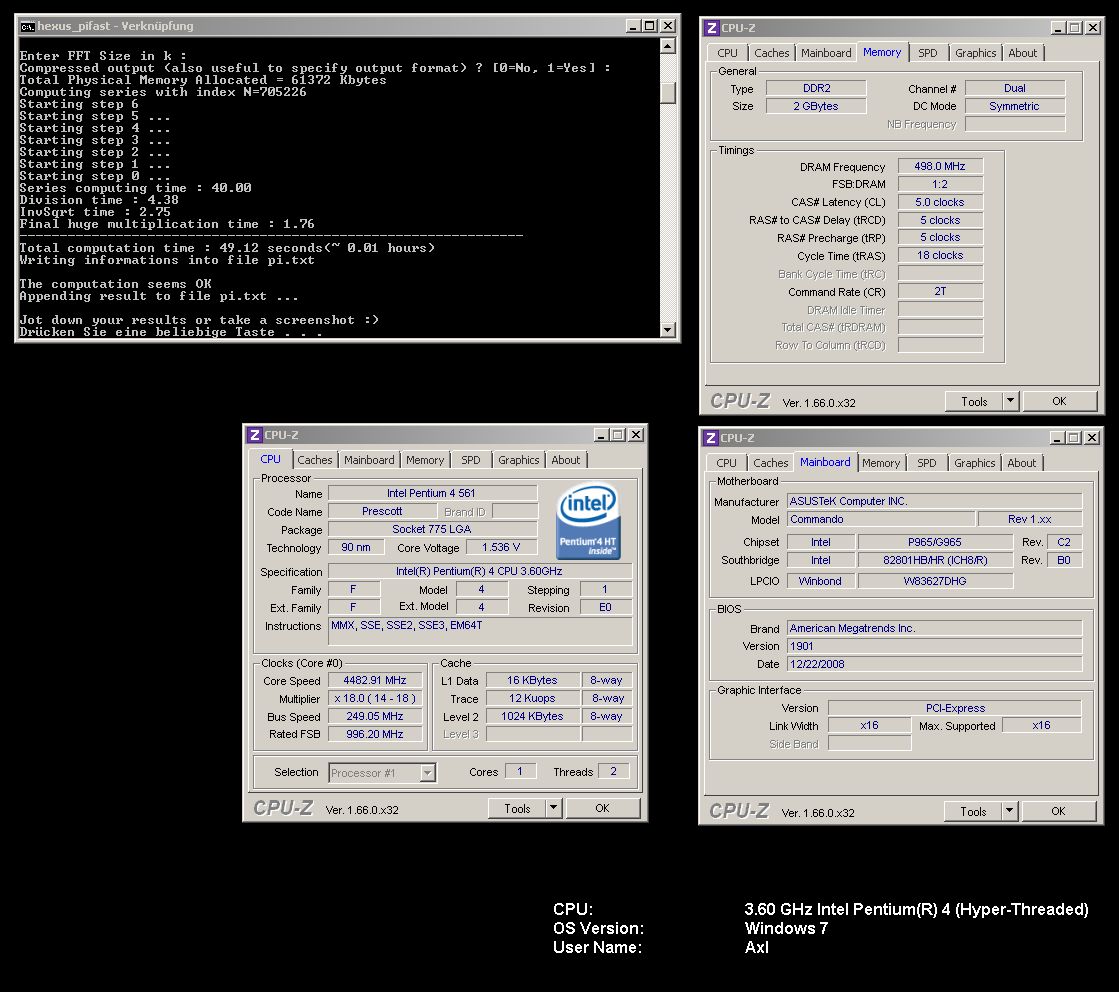Viewport: 1119px width, 992px height.
Task: Open Caches tab in the Mainboard window
Action: pos(771,463)
